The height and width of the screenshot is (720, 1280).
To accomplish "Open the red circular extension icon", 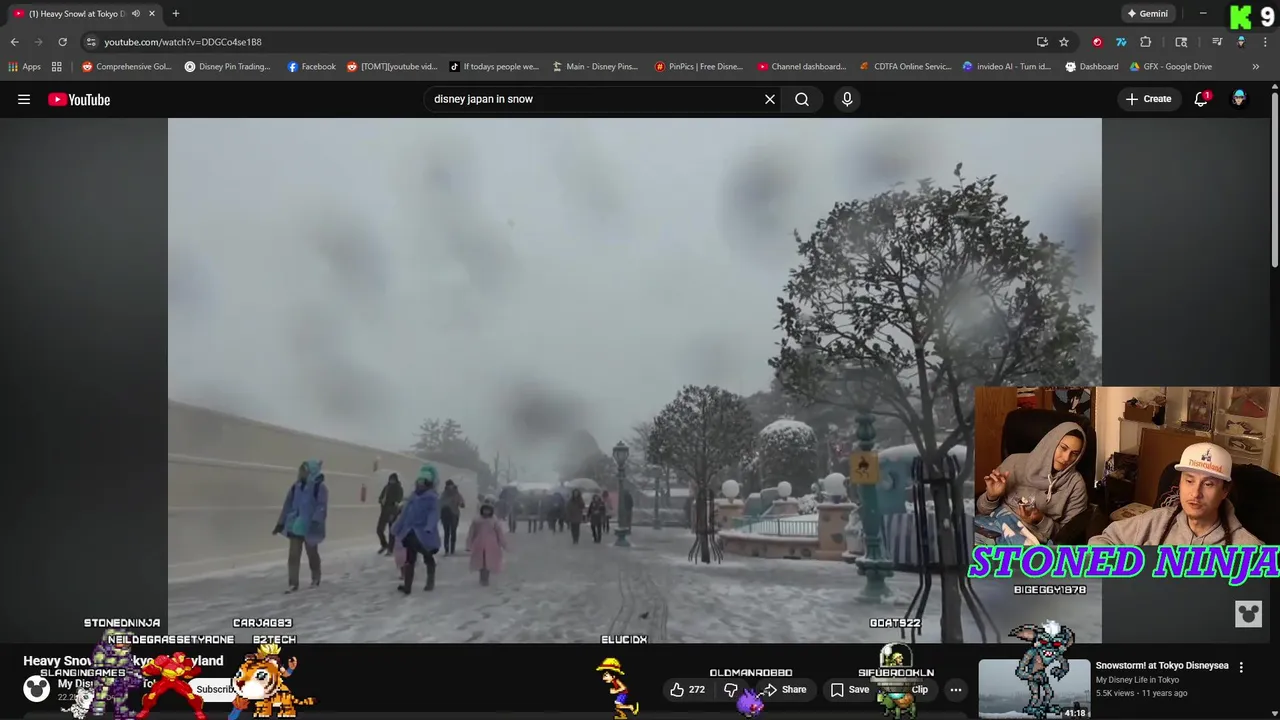I will tap(1097, 42).
